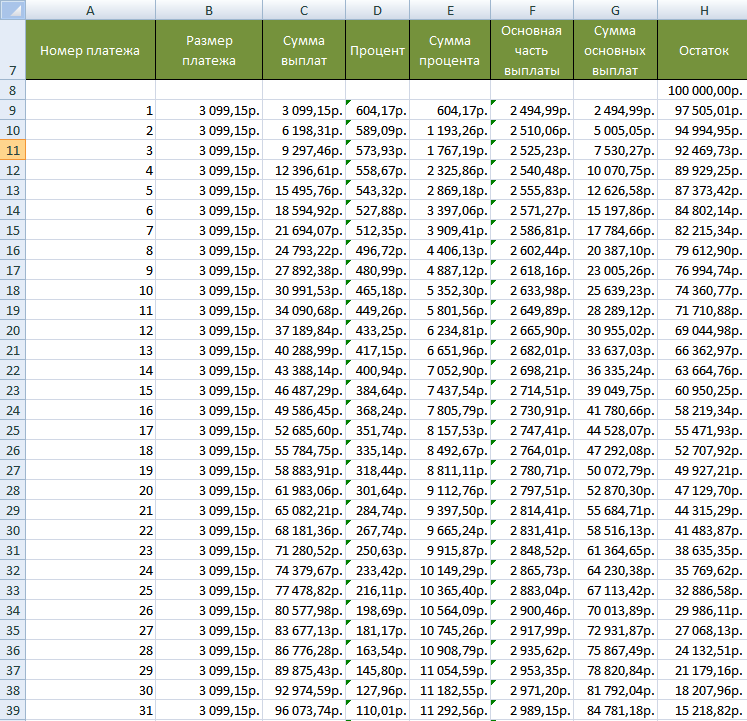This screenshot has width=747, height=721.
Task: Select cell with 5 801,56р.
Action: pyautogui.click(x=450, y=310)
